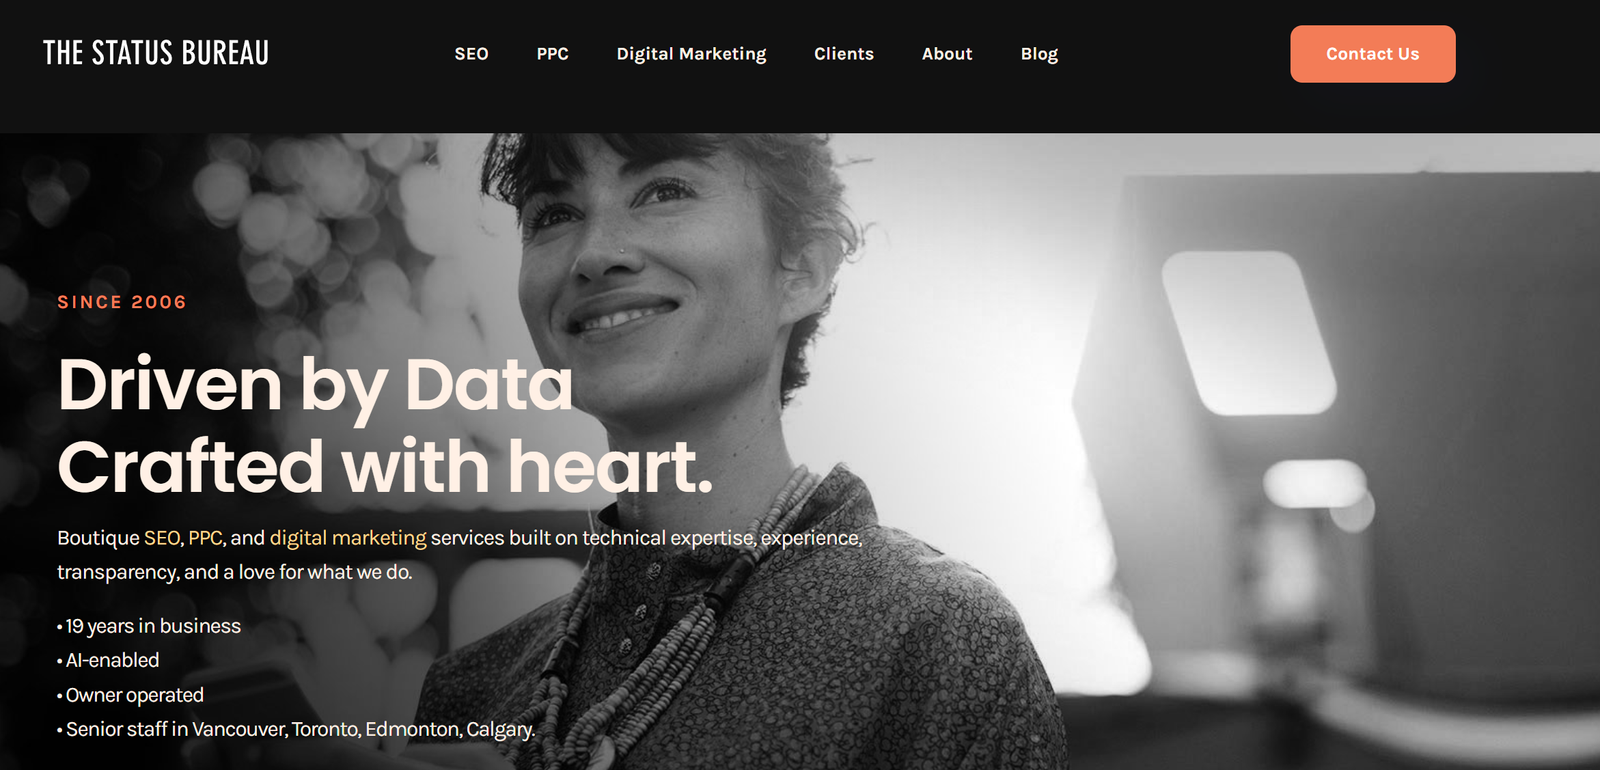Open the Blog from the top navigation
The width and height of the screenshot is (1600, 770).
[x=1039, y=54]
